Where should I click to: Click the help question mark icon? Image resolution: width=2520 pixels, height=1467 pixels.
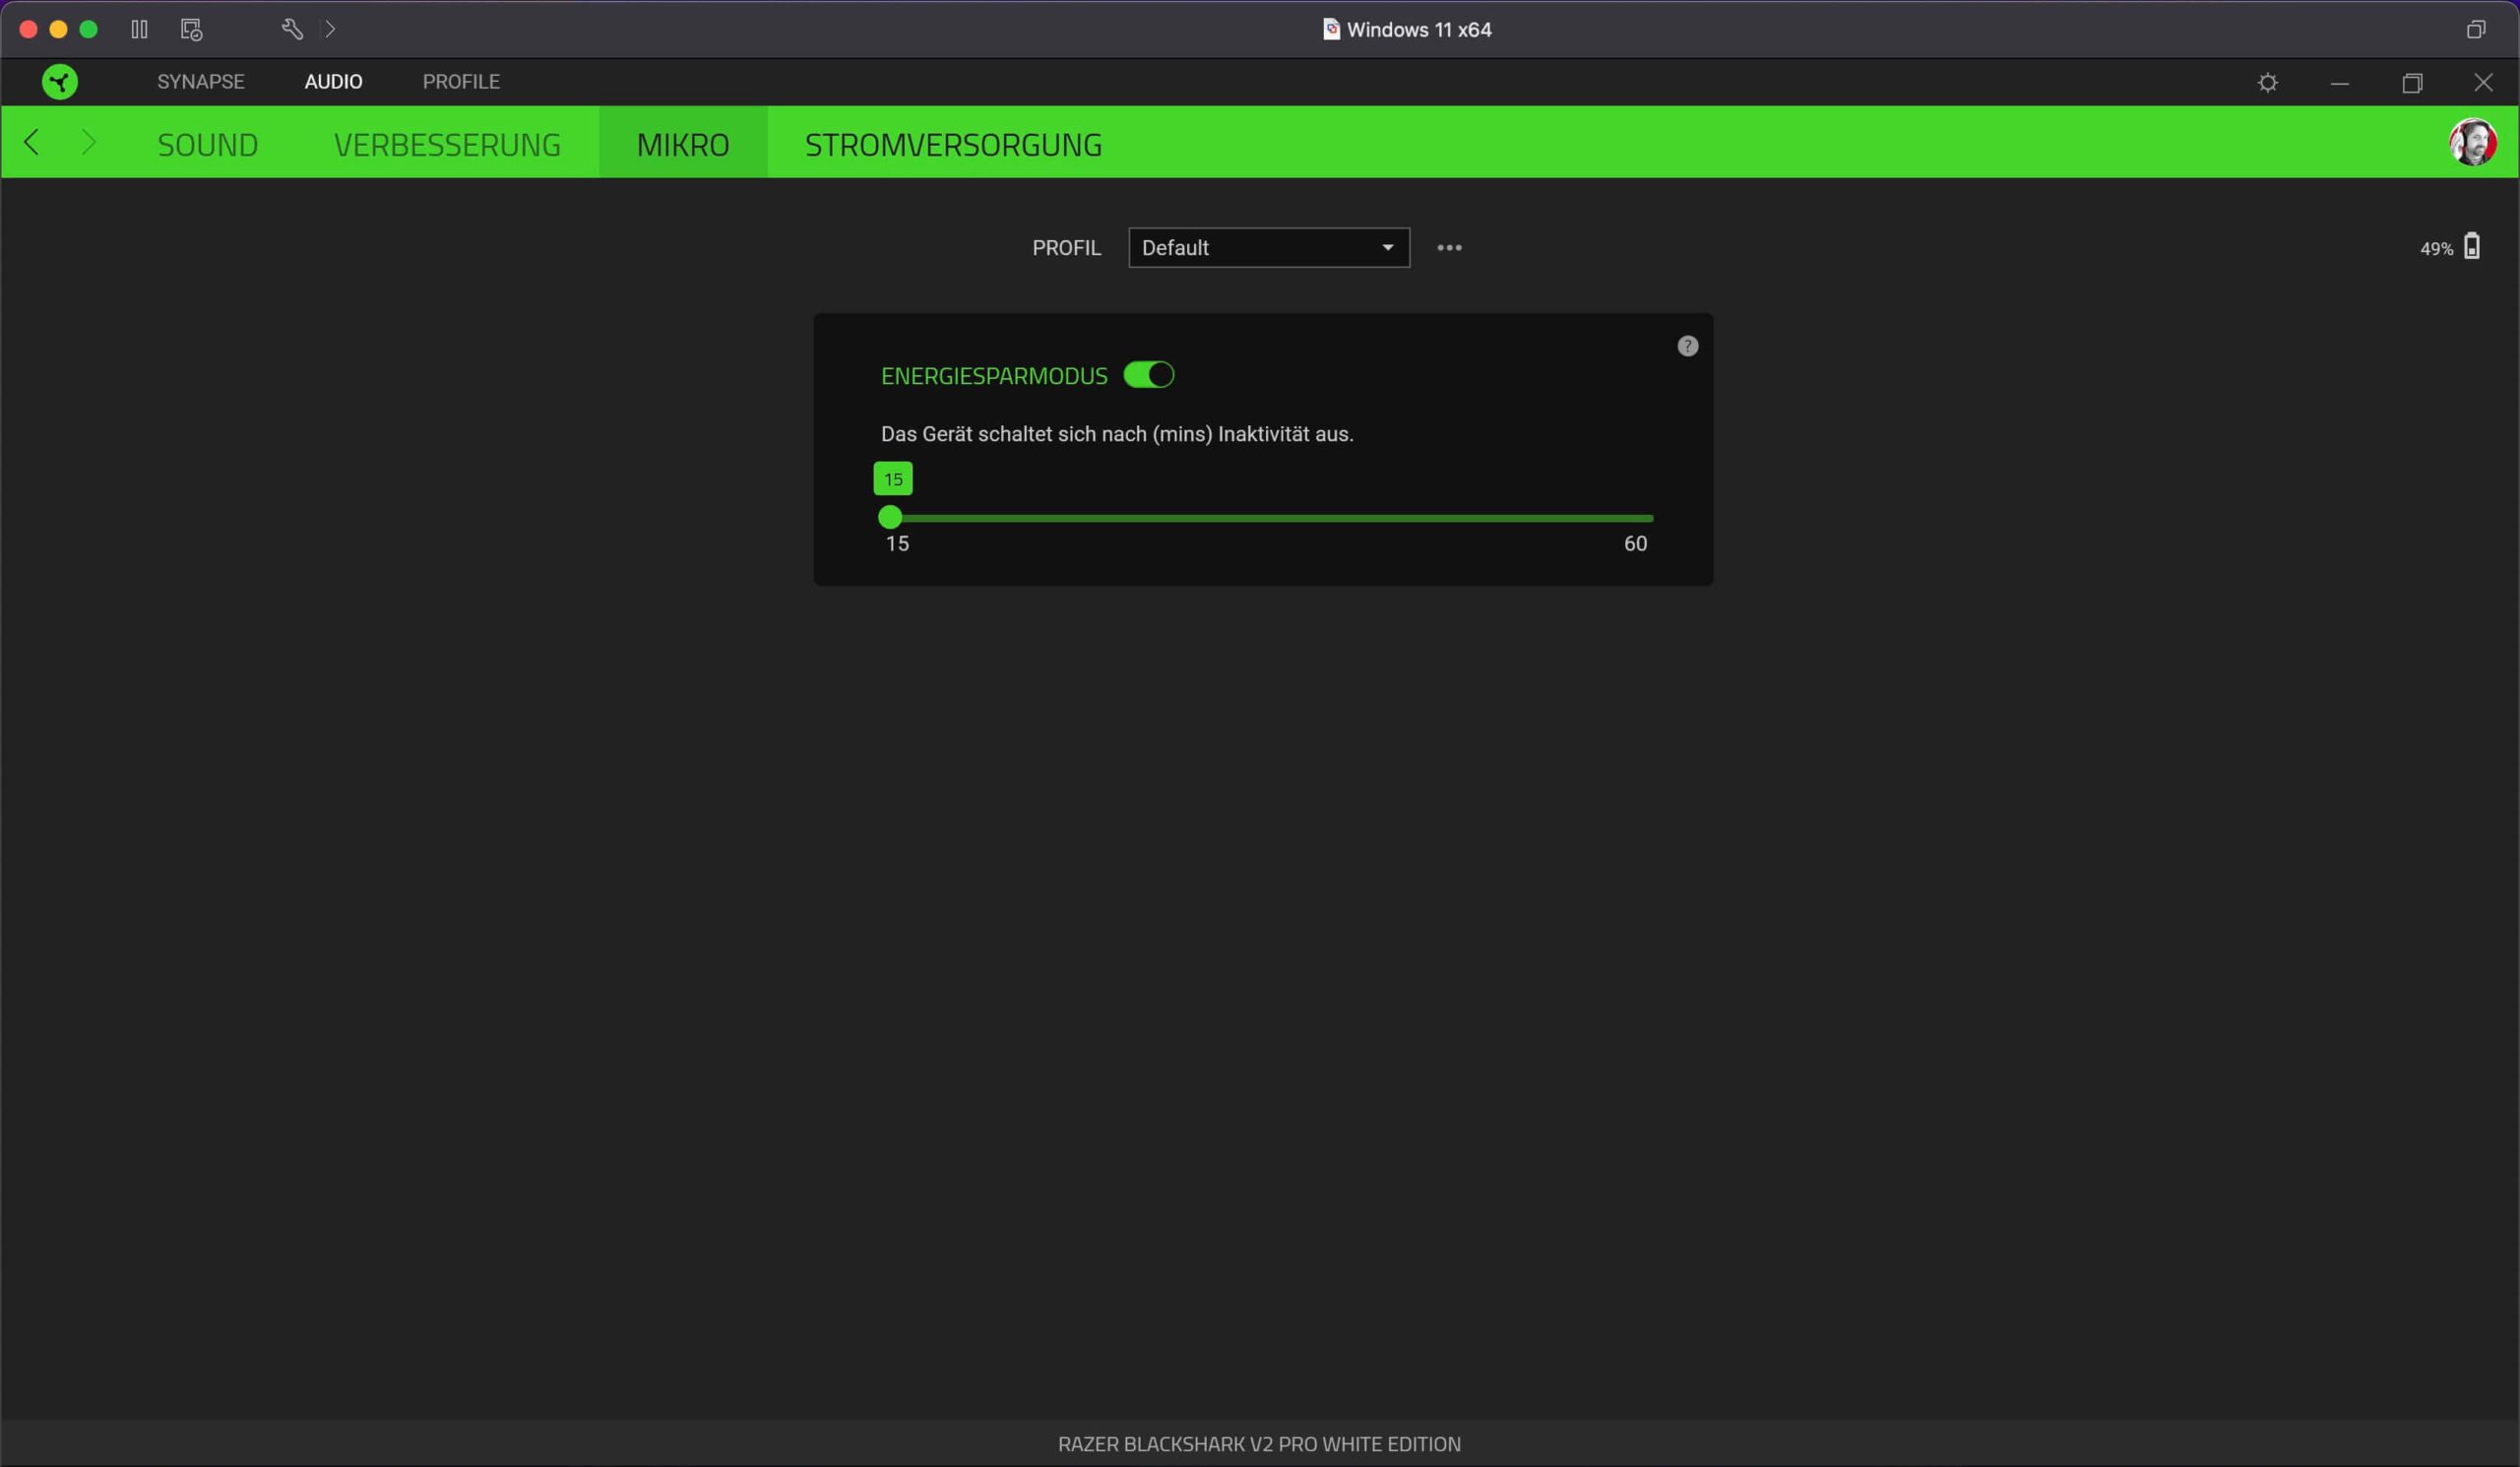point(1687,346)
